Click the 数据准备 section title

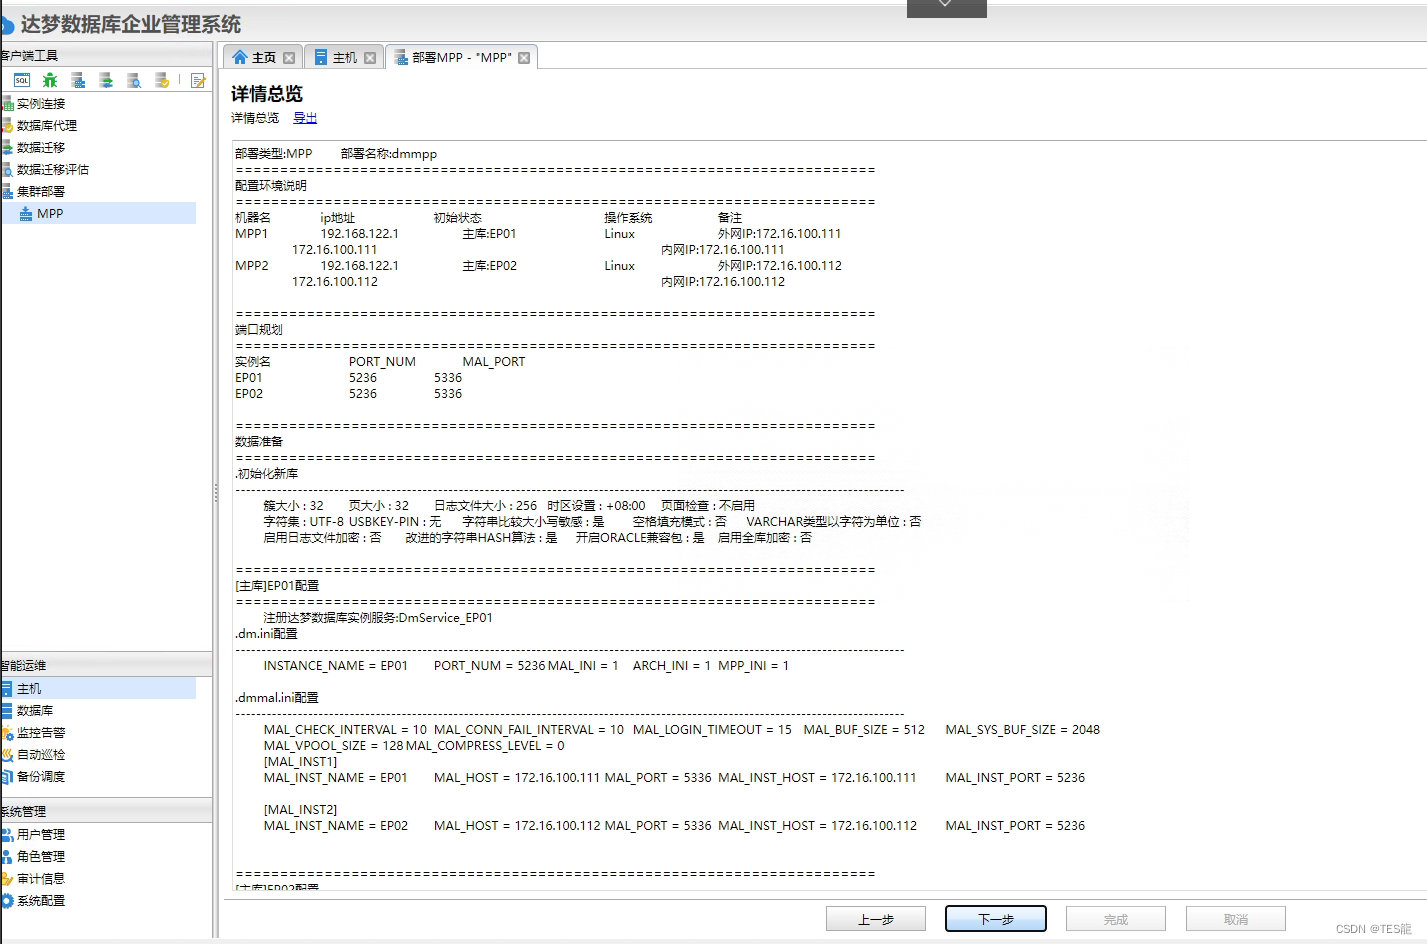click(259, 442)
